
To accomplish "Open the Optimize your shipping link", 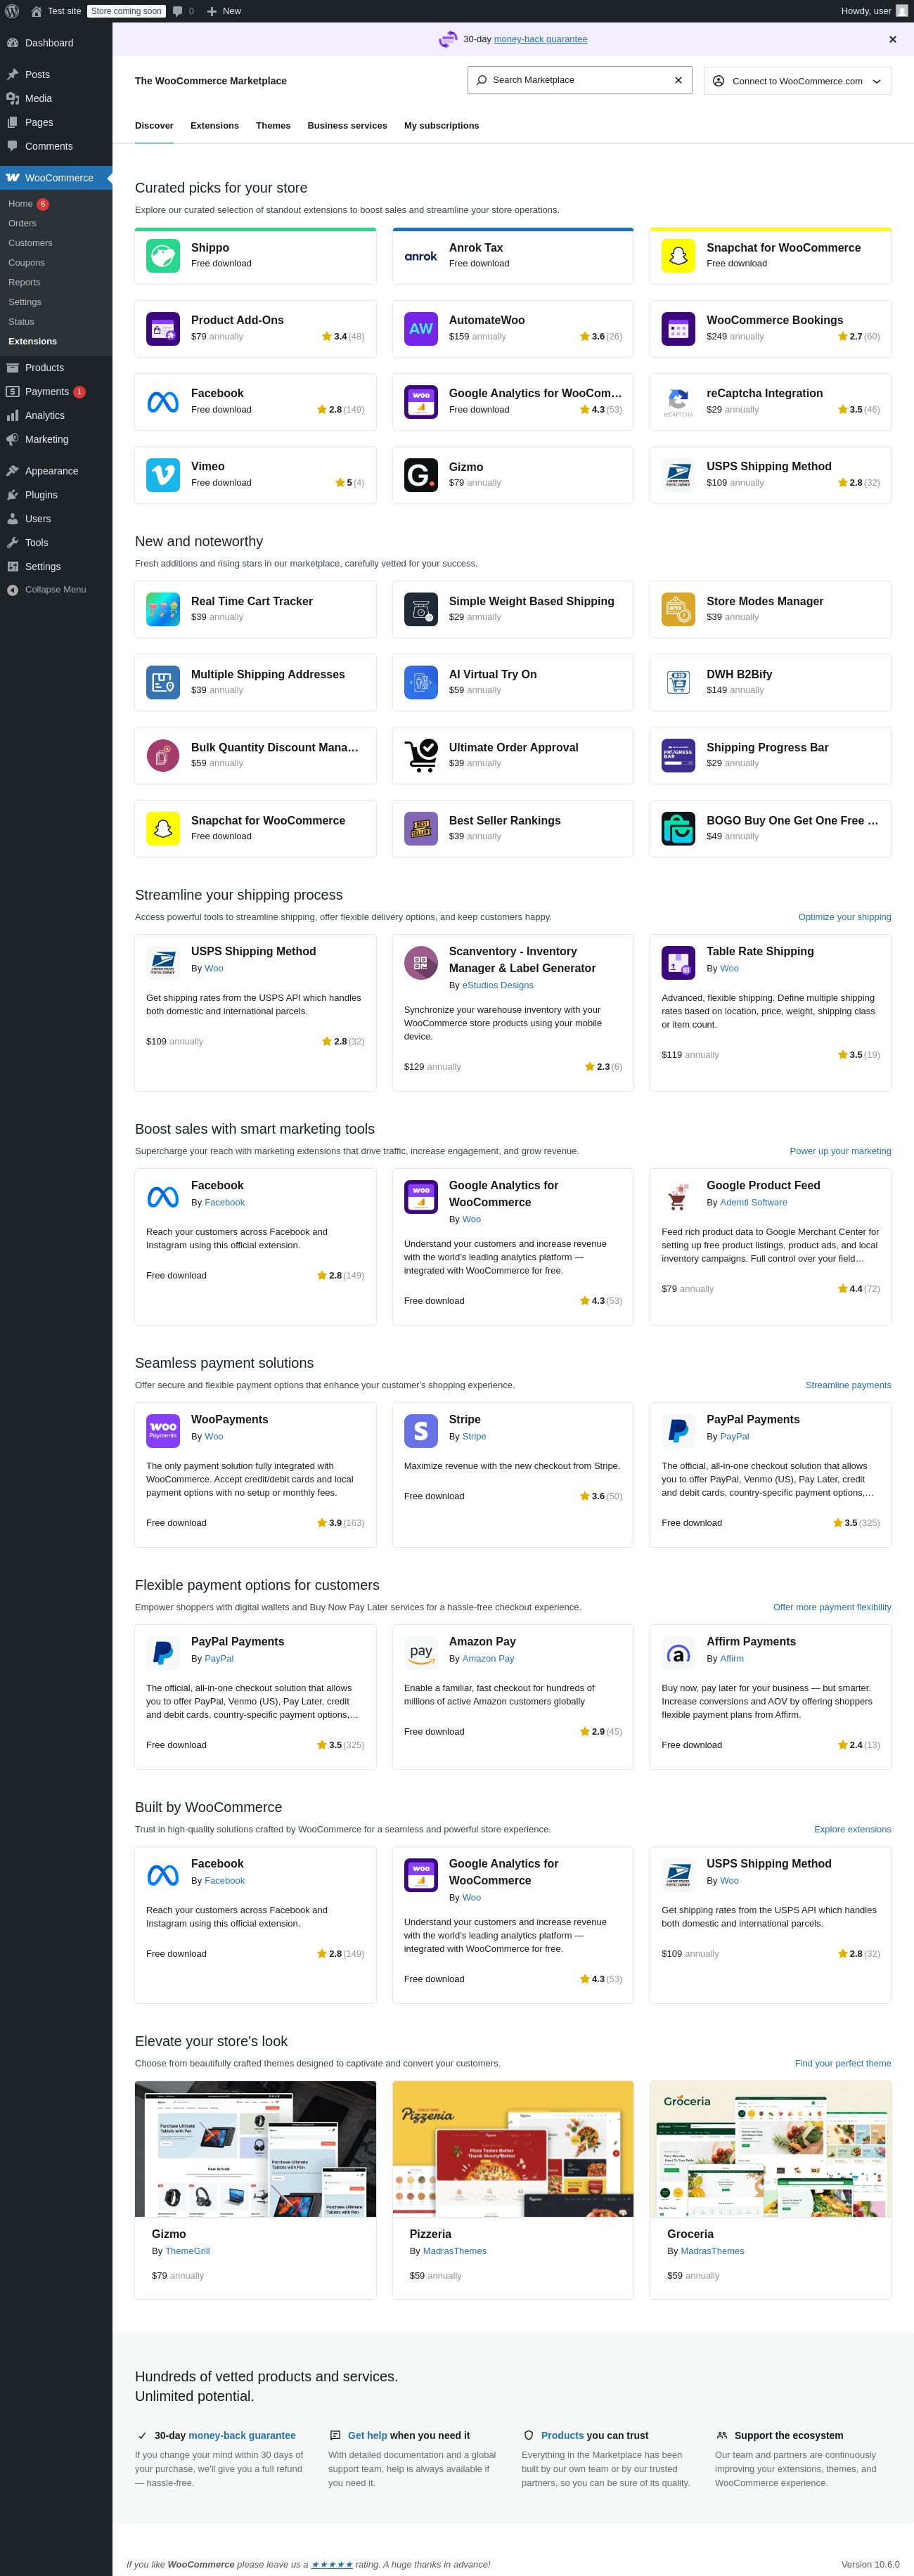I will click(x=844, y=917).
